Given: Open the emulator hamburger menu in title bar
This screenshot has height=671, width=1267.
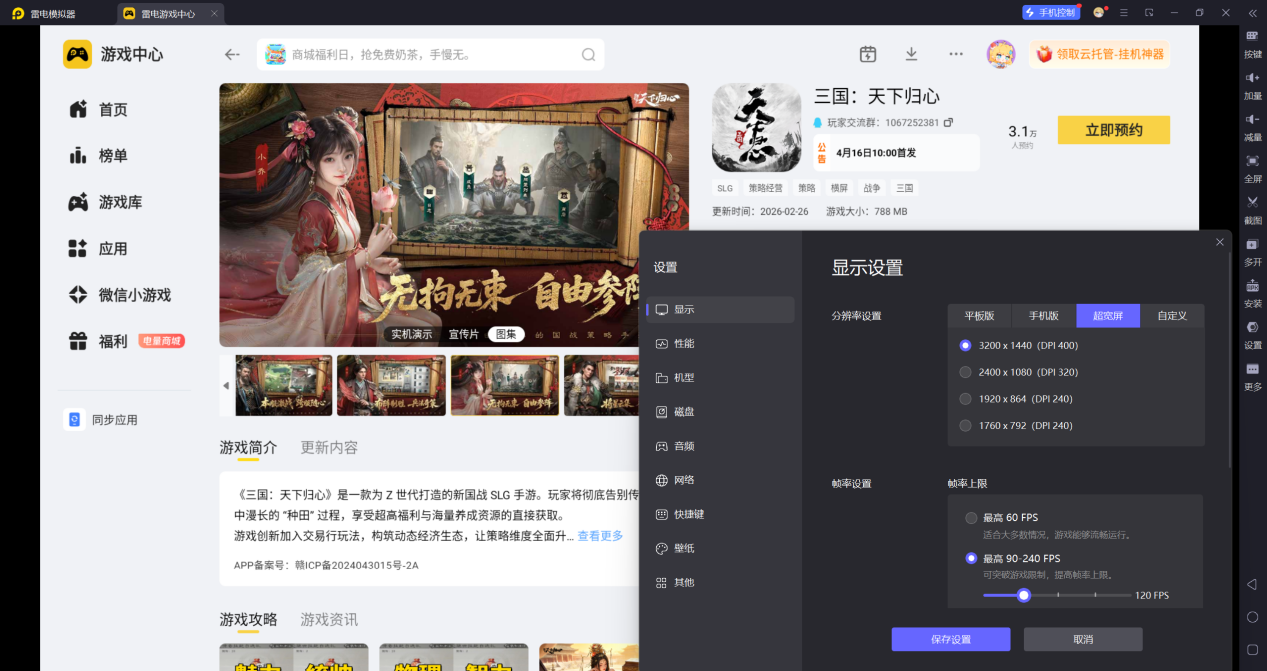Looking at the screenshot, I should pos(1124,12).
